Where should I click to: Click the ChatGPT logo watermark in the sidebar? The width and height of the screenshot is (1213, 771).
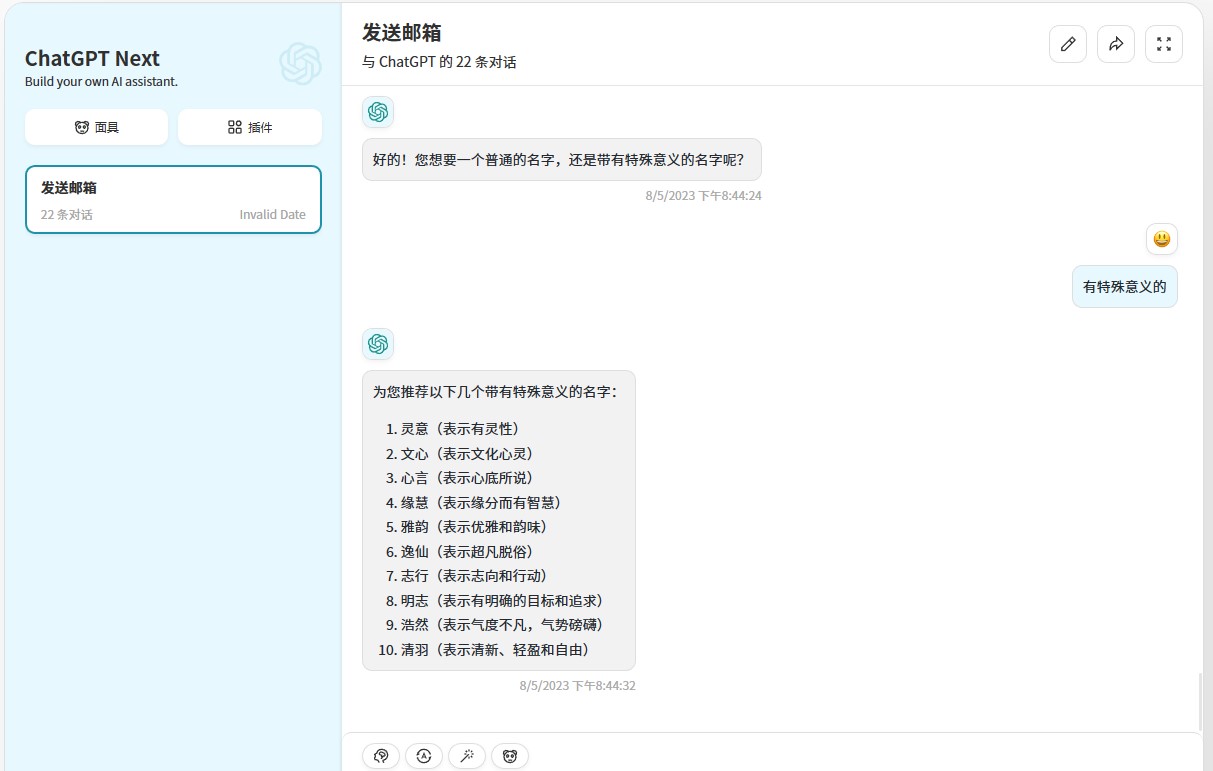(x=300, y=64)
